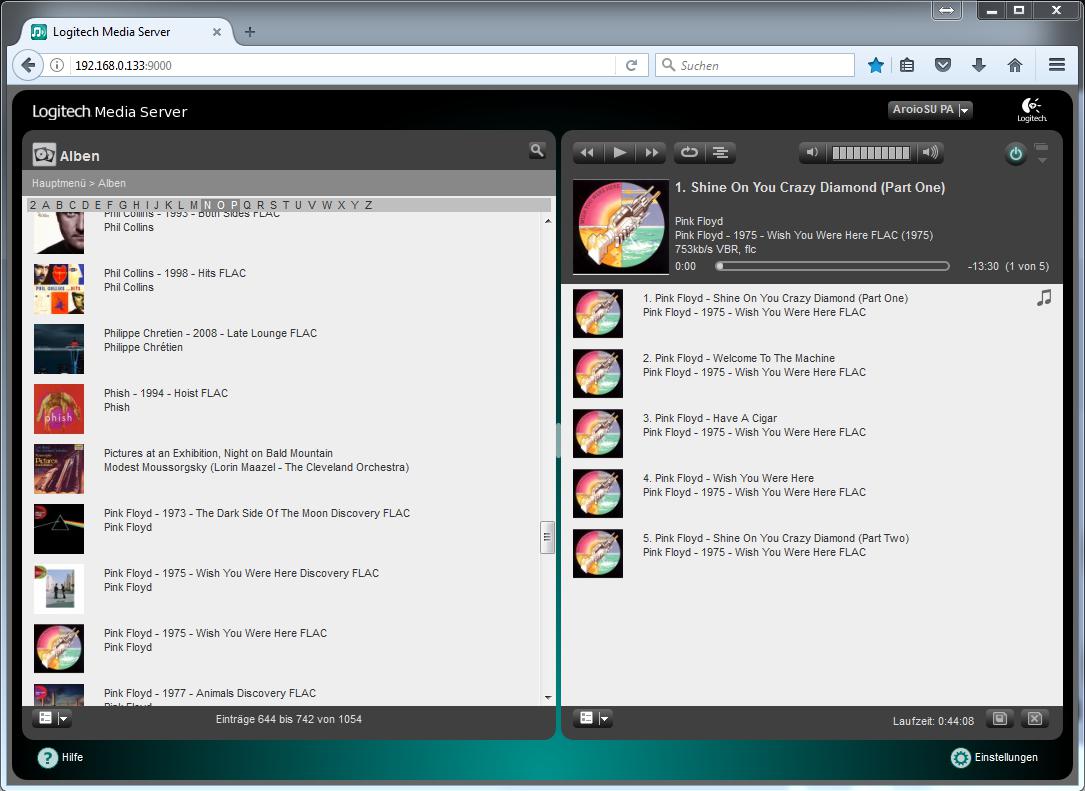The width and height of the screenshot is (1085, 791).
Task: Select track 2 Welcome To The Machine
Action: click(738, 358)
